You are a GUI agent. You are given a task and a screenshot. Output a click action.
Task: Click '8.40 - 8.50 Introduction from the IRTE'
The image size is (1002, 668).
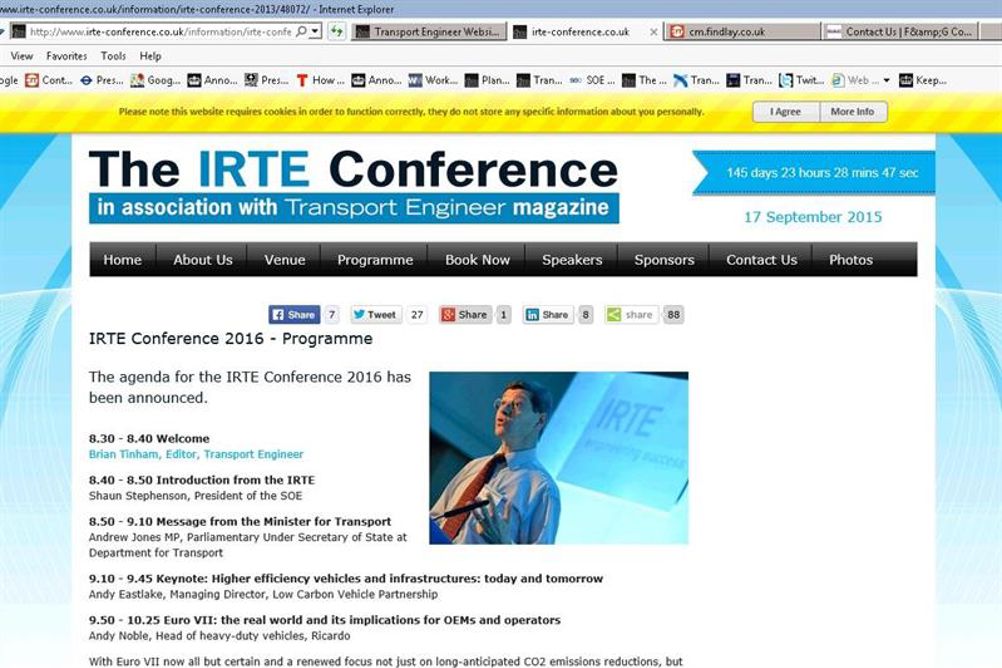point(202,480)
